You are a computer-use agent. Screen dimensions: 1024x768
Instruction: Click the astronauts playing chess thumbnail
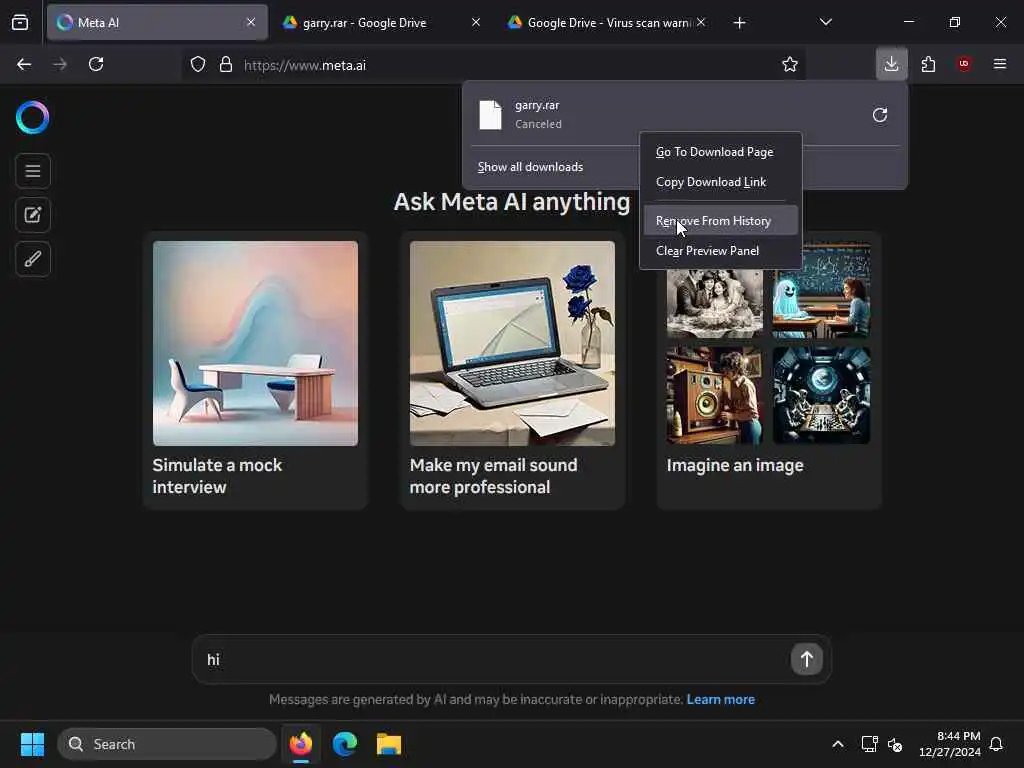pos(822,396)
